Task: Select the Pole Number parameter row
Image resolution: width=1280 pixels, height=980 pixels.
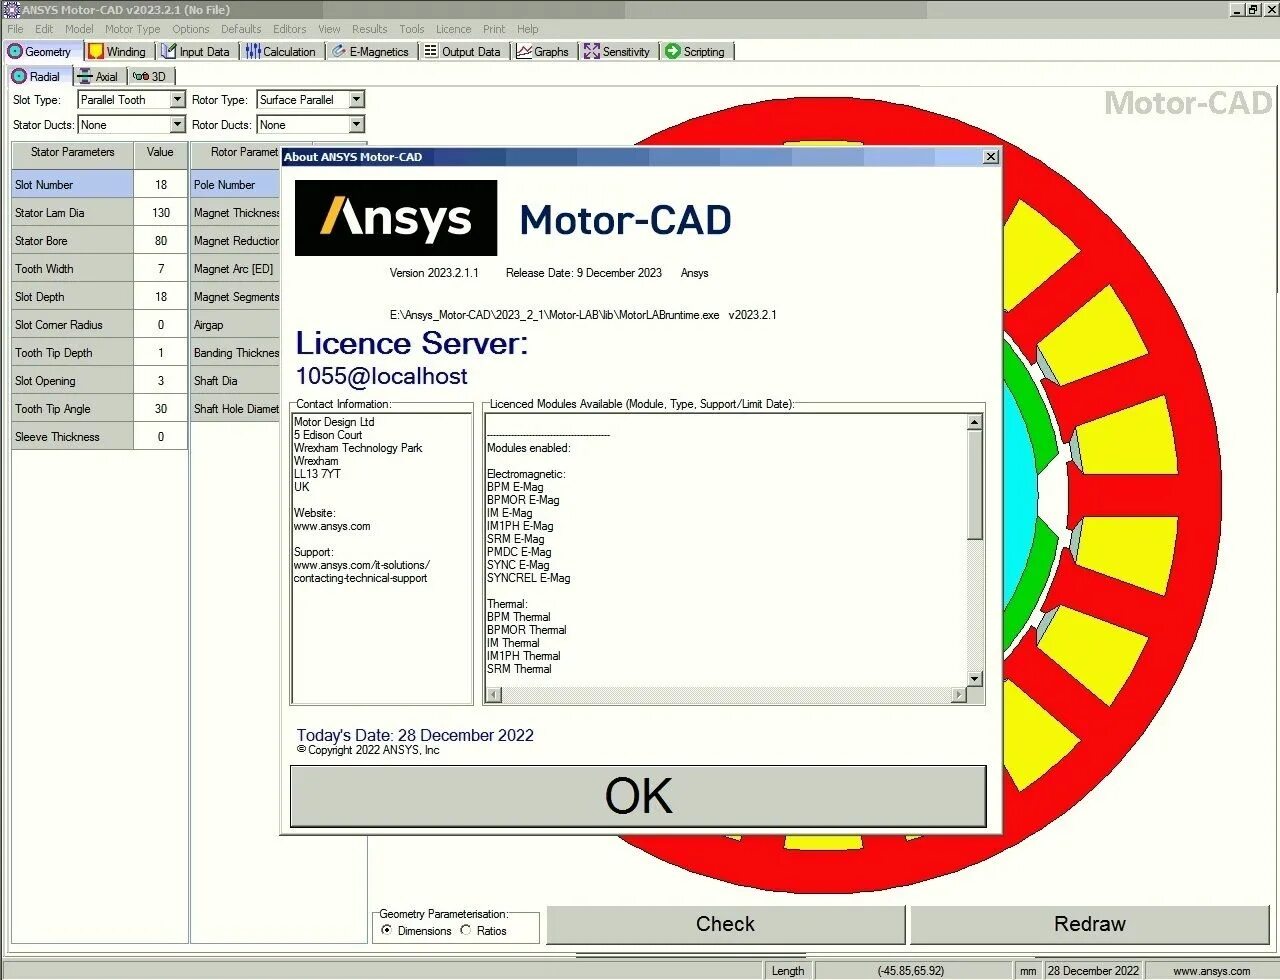Action: point(235,185)
